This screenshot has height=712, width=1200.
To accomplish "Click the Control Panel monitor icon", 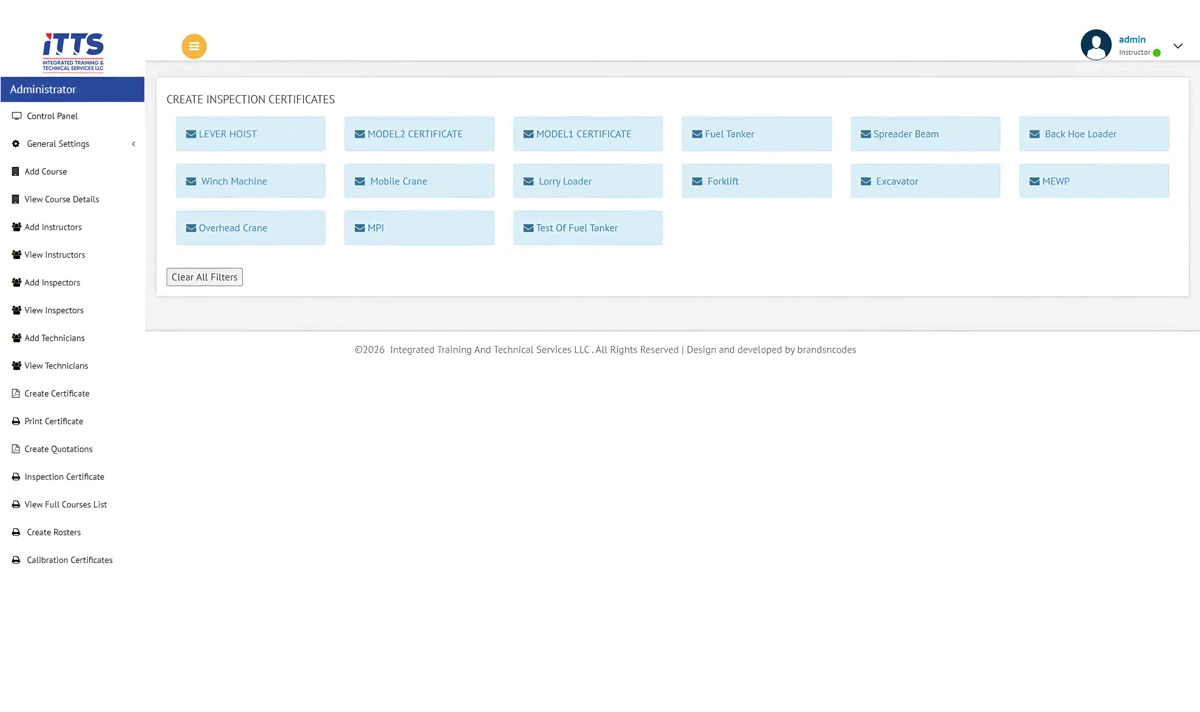I will (16, 116).
